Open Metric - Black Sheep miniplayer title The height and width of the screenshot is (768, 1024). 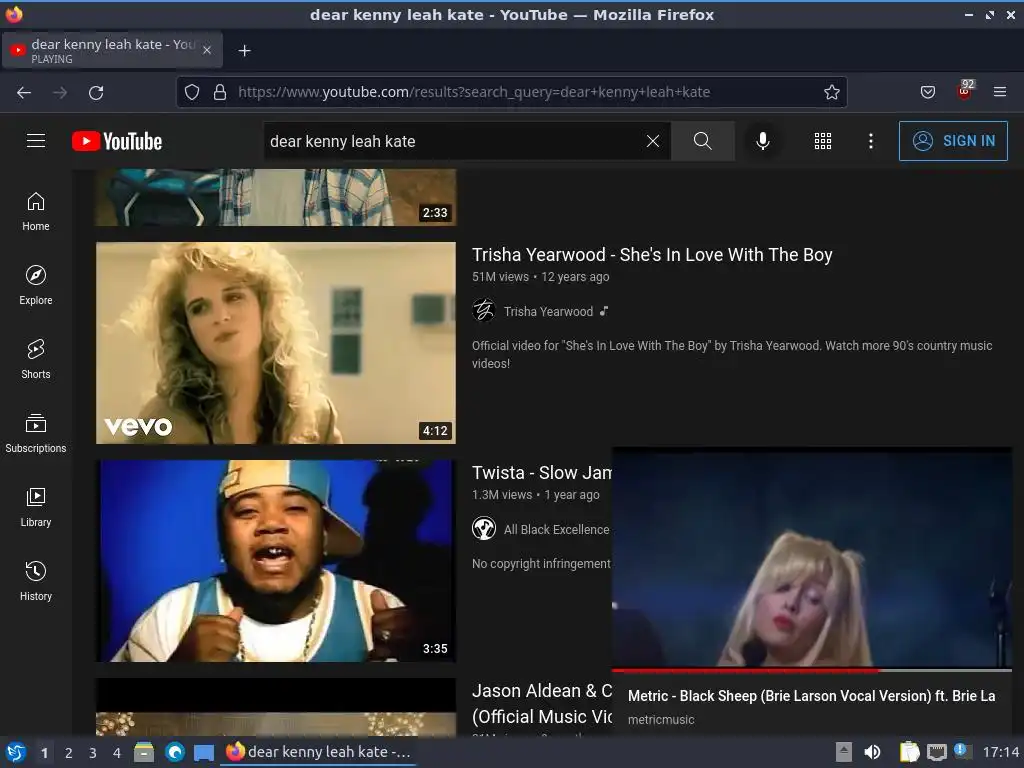[811, 696]
